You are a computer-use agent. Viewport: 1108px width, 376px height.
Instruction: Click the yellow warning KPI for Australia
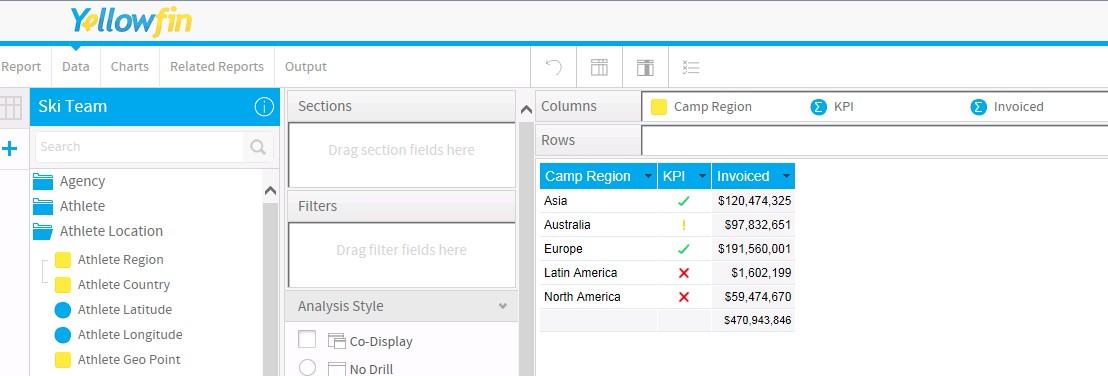[x=683, y=225]
